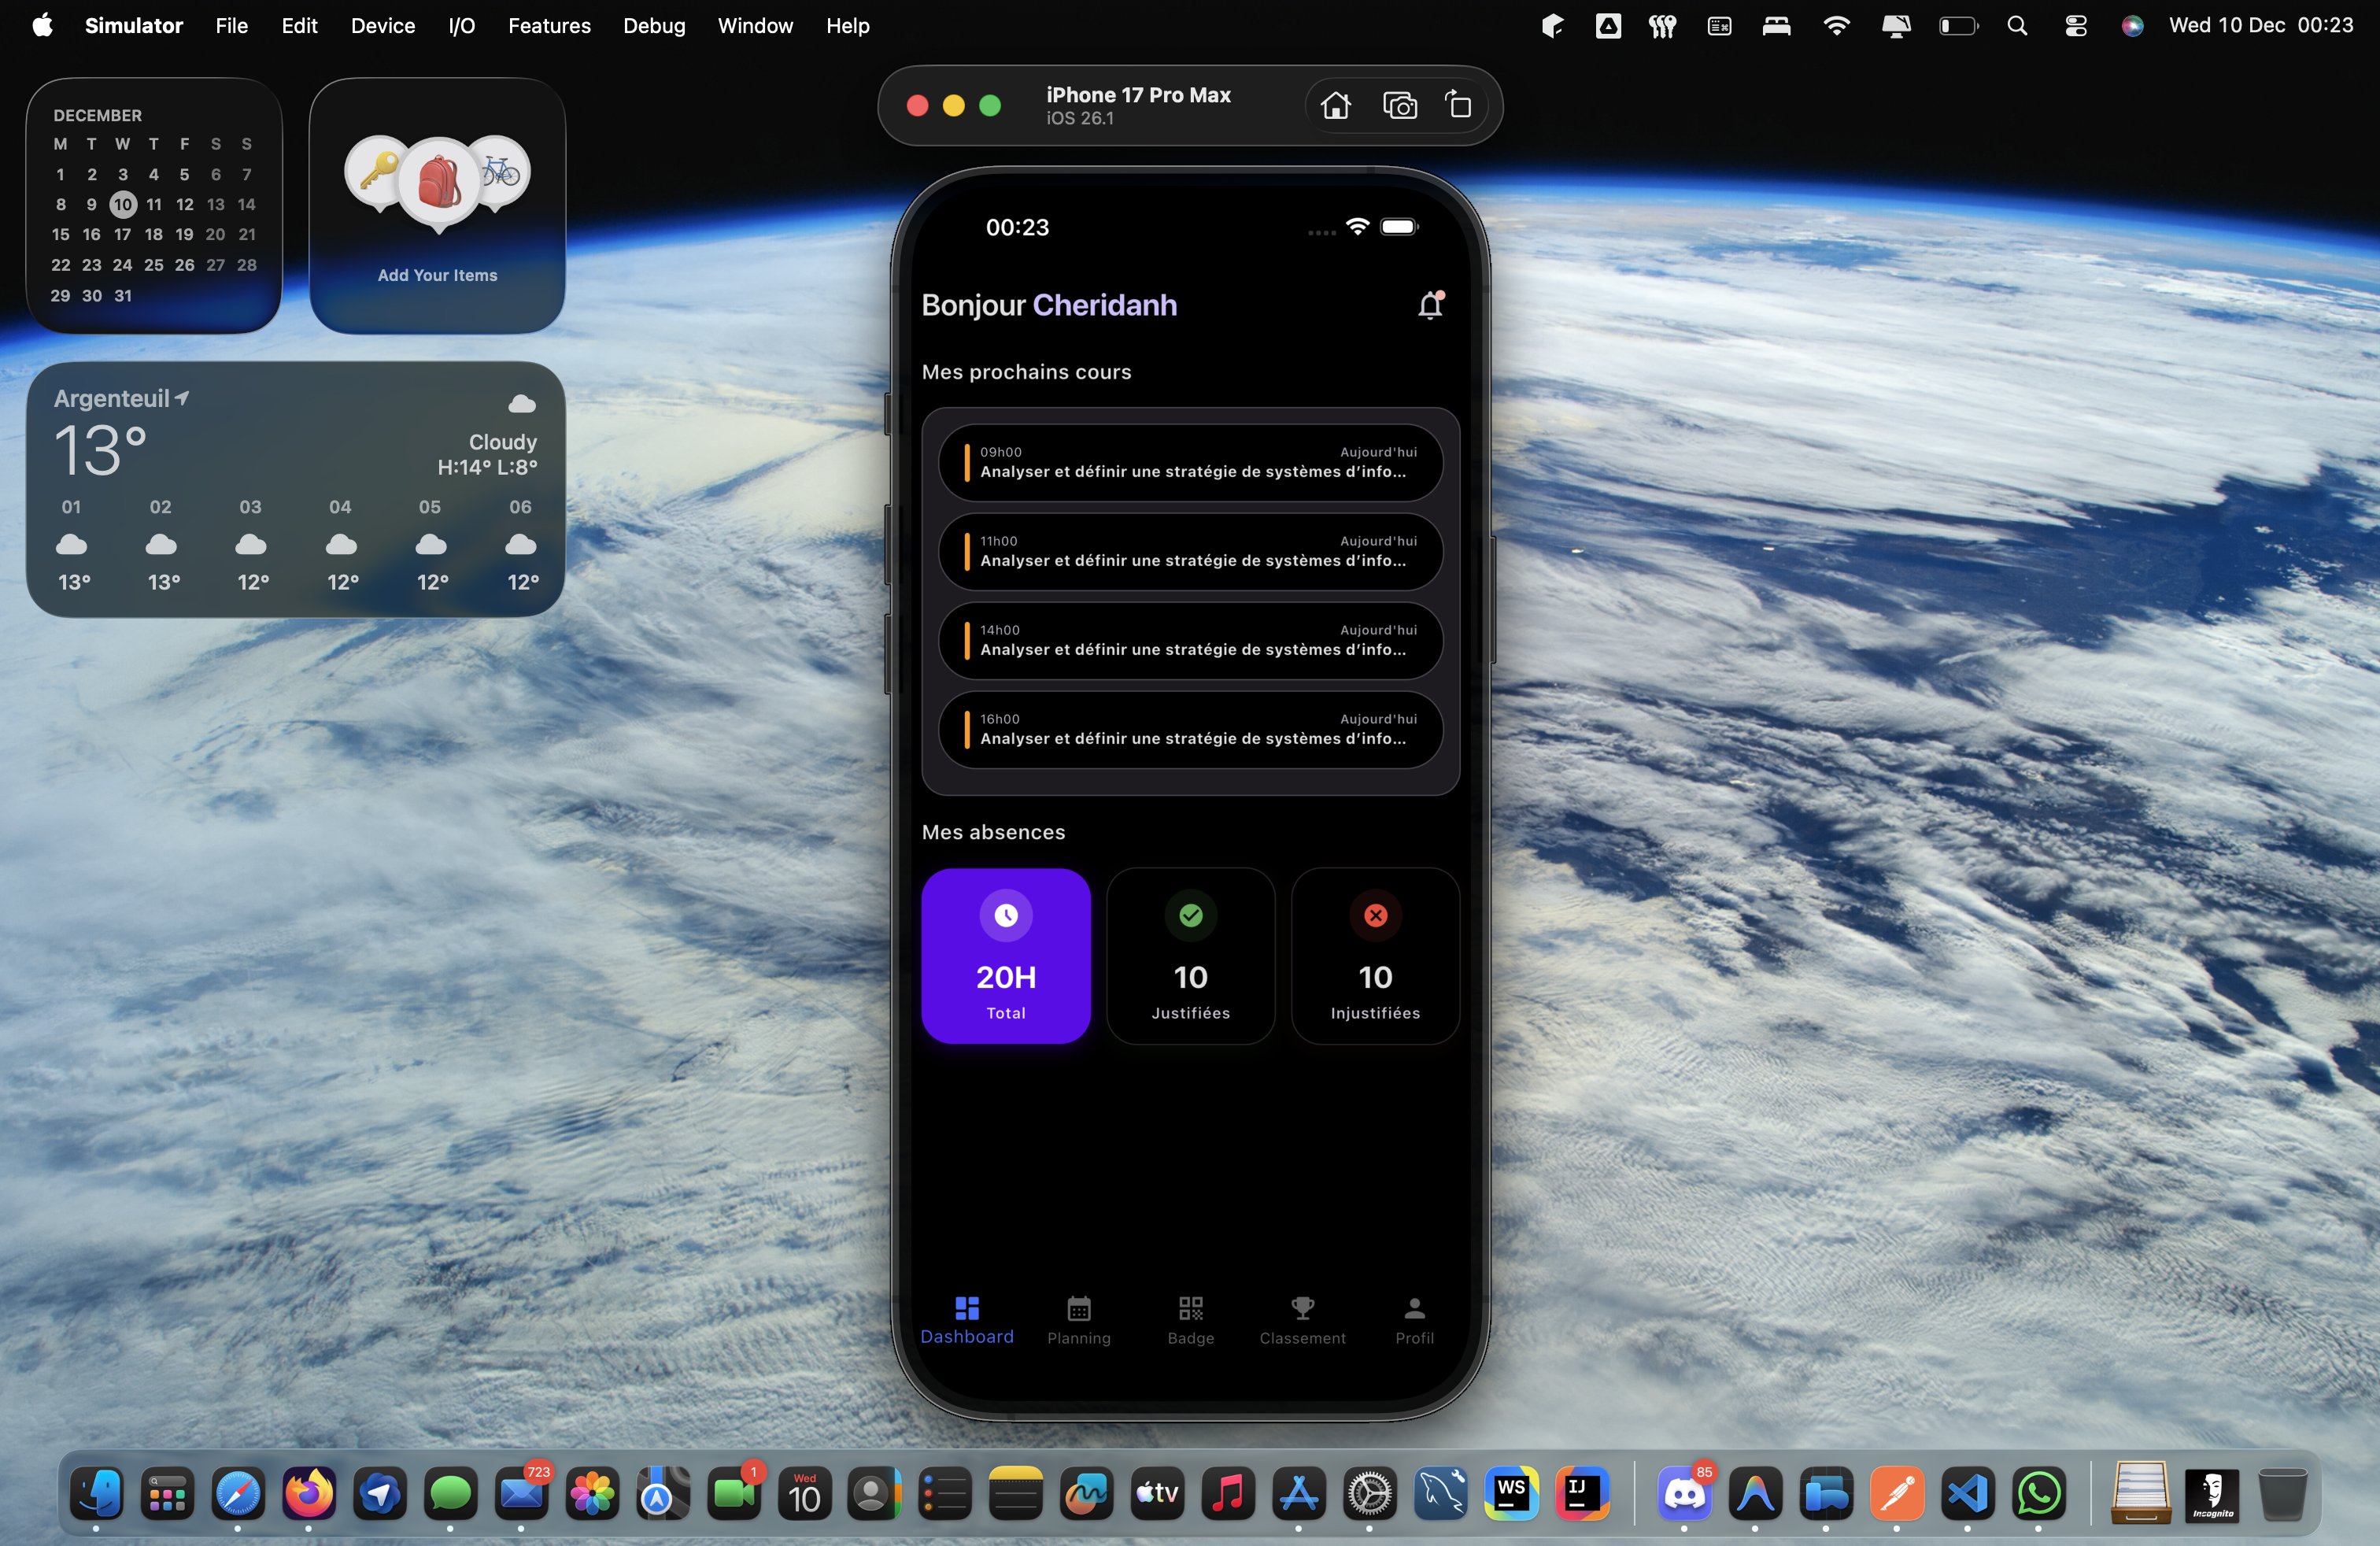
Task: Open the Planning tab
Action: click(1078, 1319)
